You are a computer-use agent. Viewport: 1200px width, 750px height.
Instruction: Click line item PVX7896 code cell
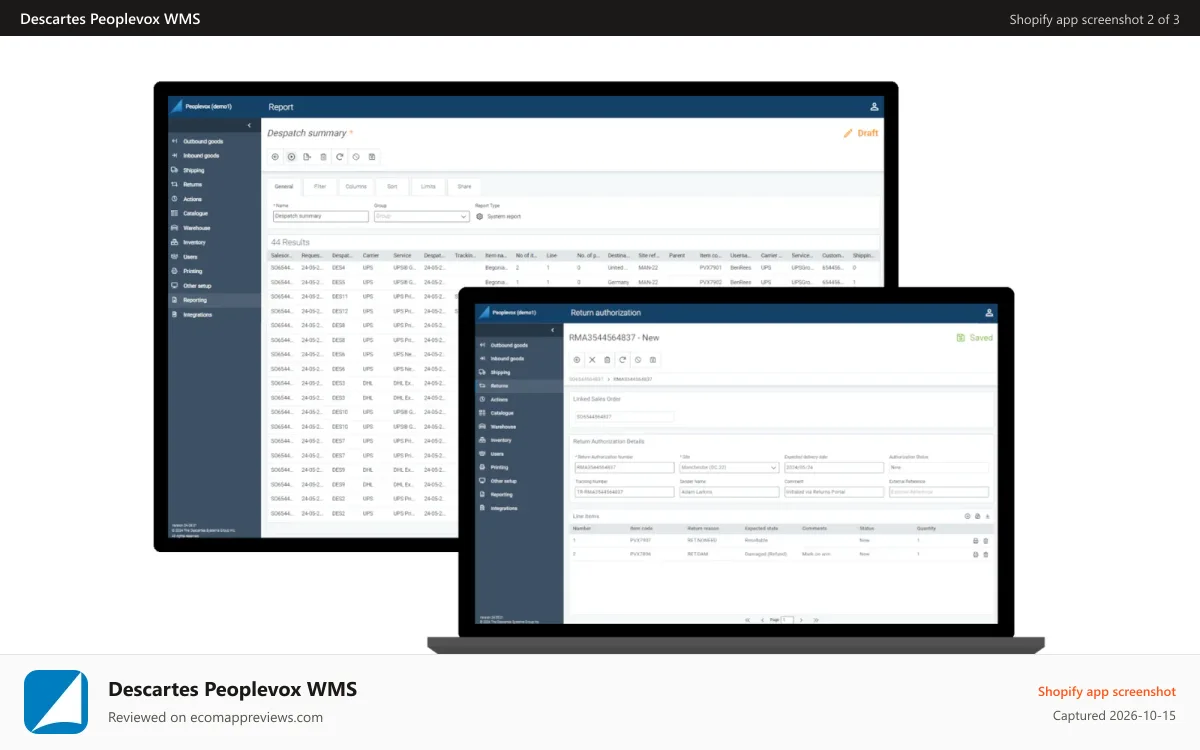pyautogui.click(x=640, y=554)
